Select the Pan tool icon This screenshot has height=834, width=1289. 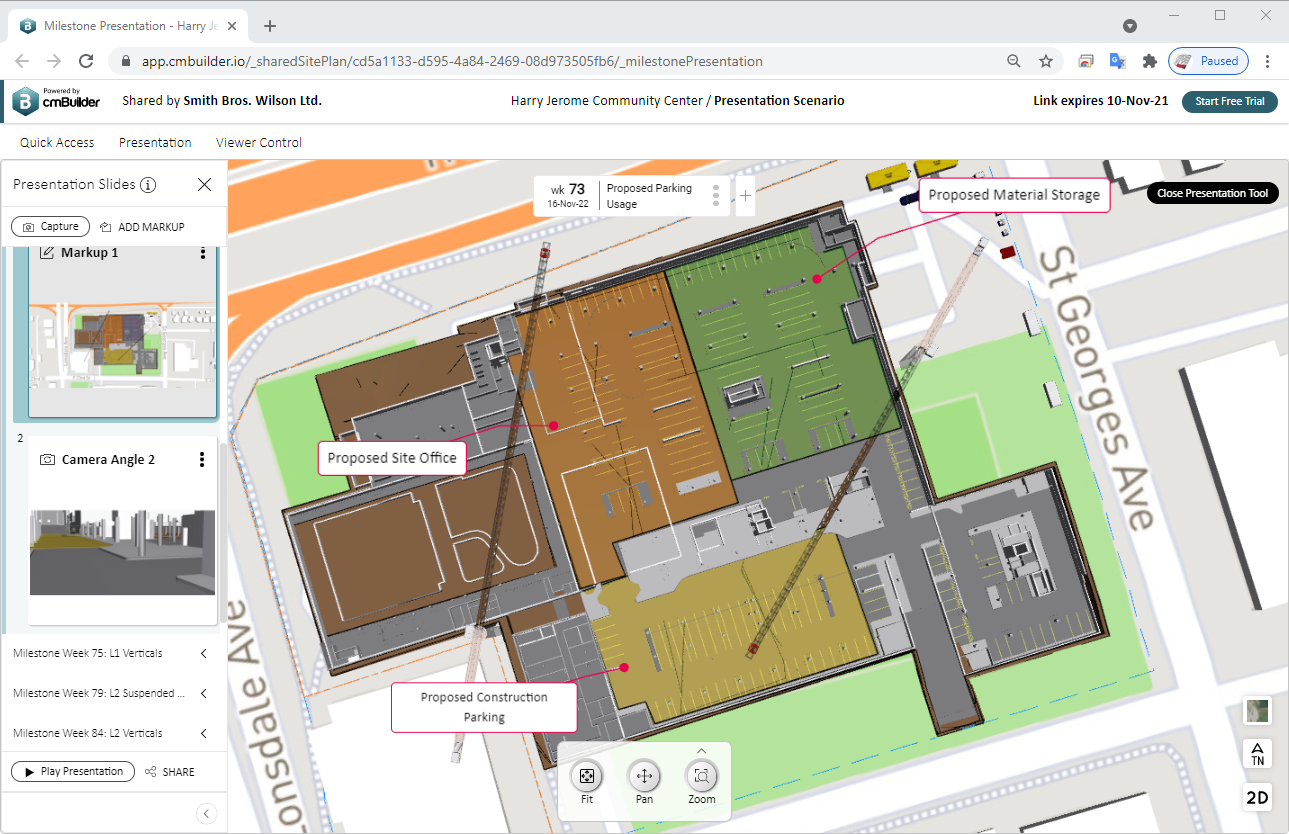click(644, 776)
